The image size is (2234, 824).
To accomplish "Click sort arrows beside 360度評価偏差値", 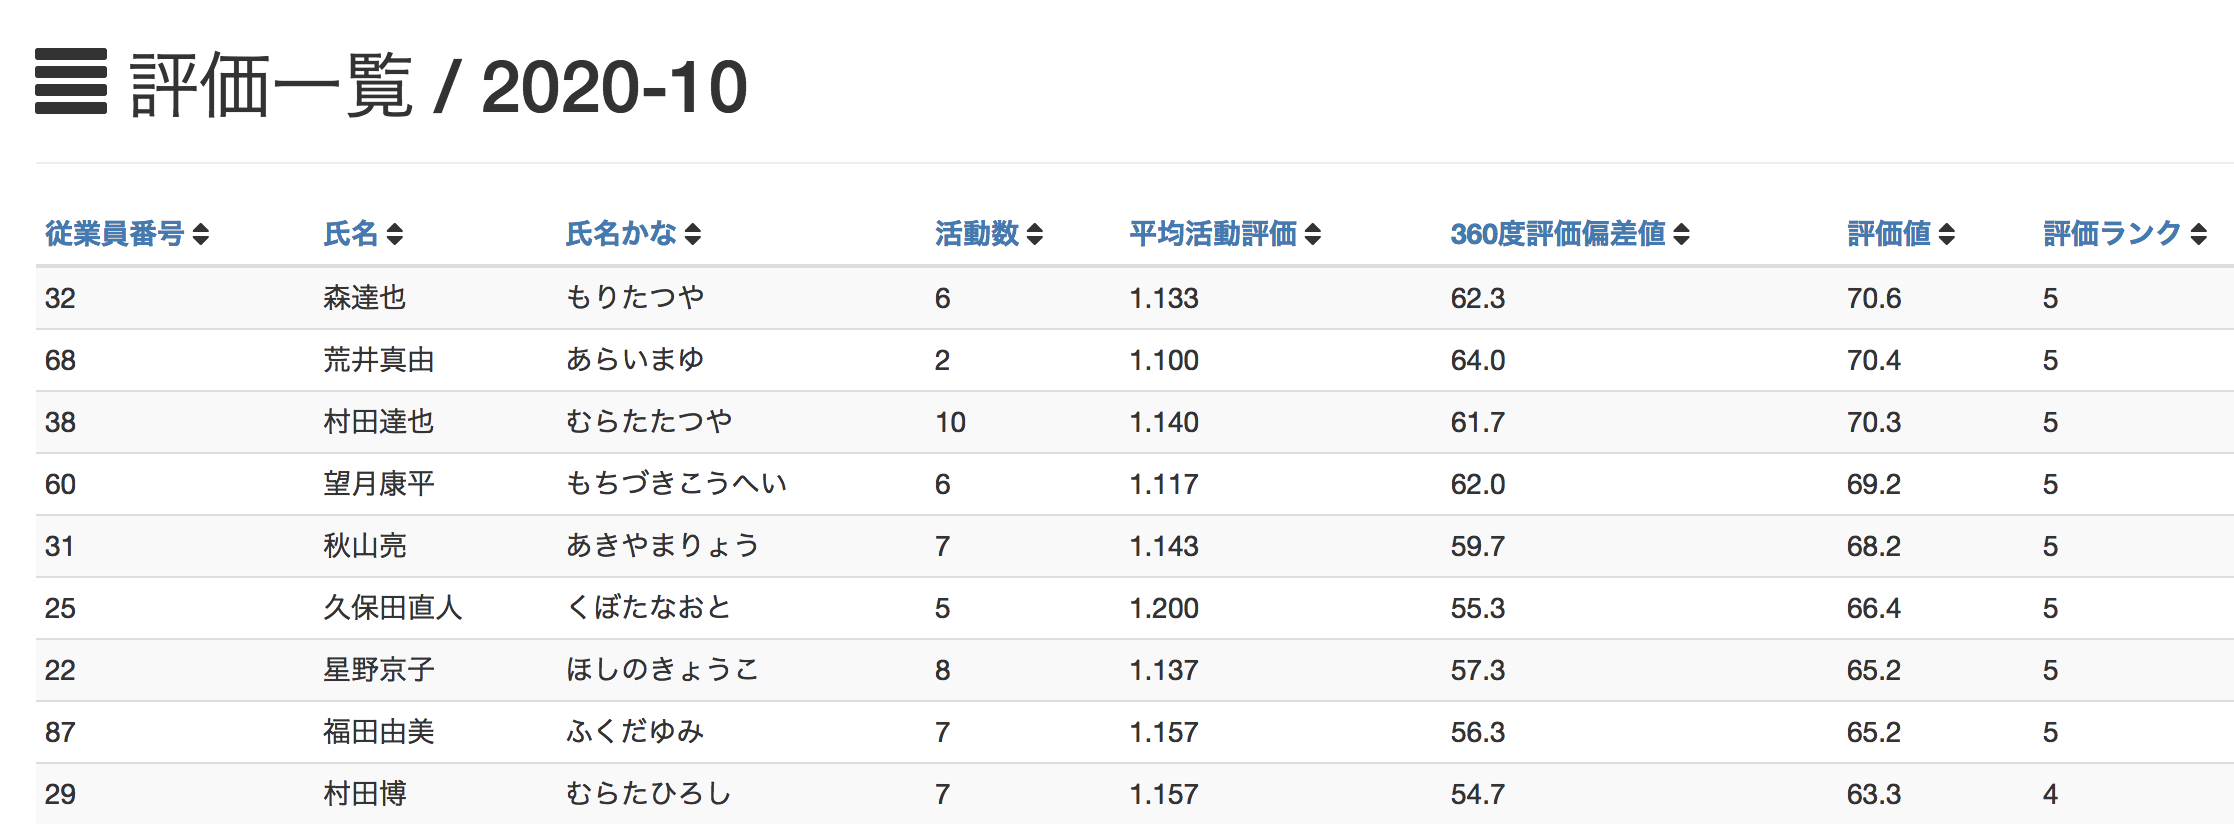I will pyautogui.click(x=1682, y=234).
